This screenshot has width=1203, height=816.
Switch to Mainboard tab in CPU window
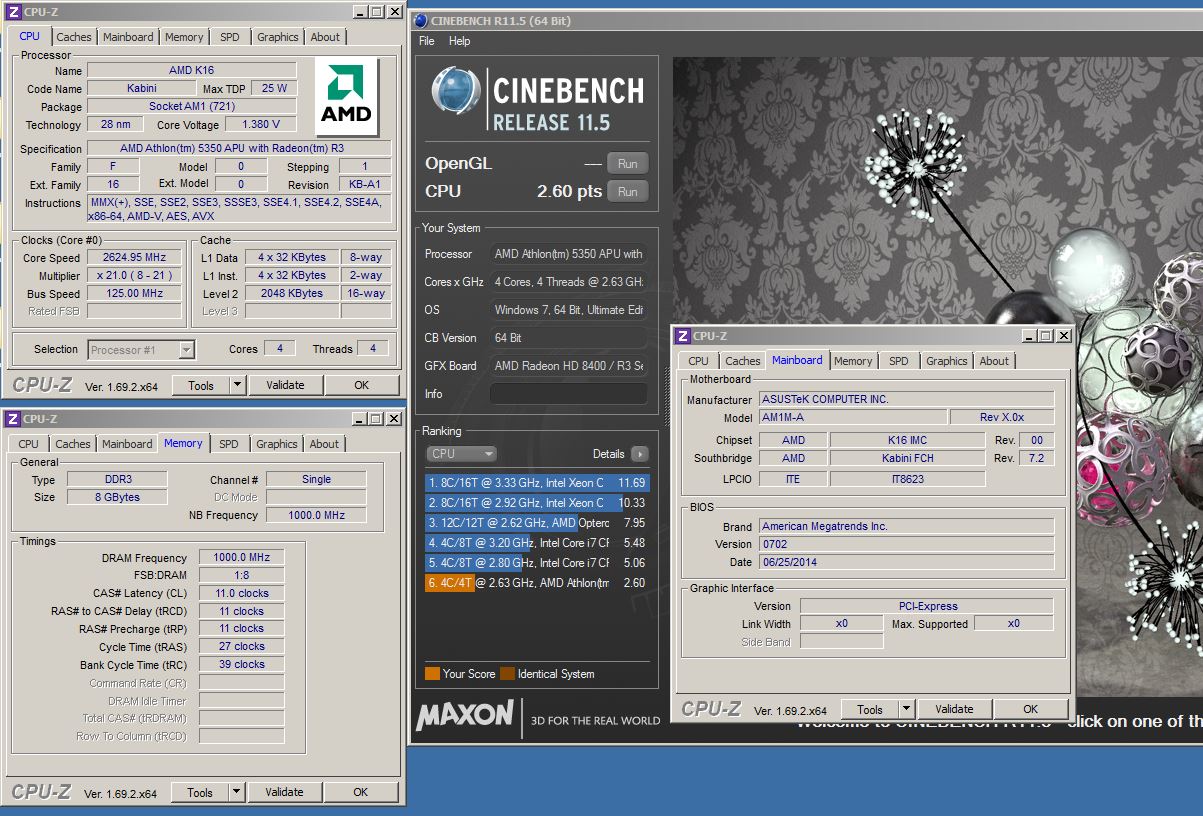pyautogui.click(x=128, y=37)
